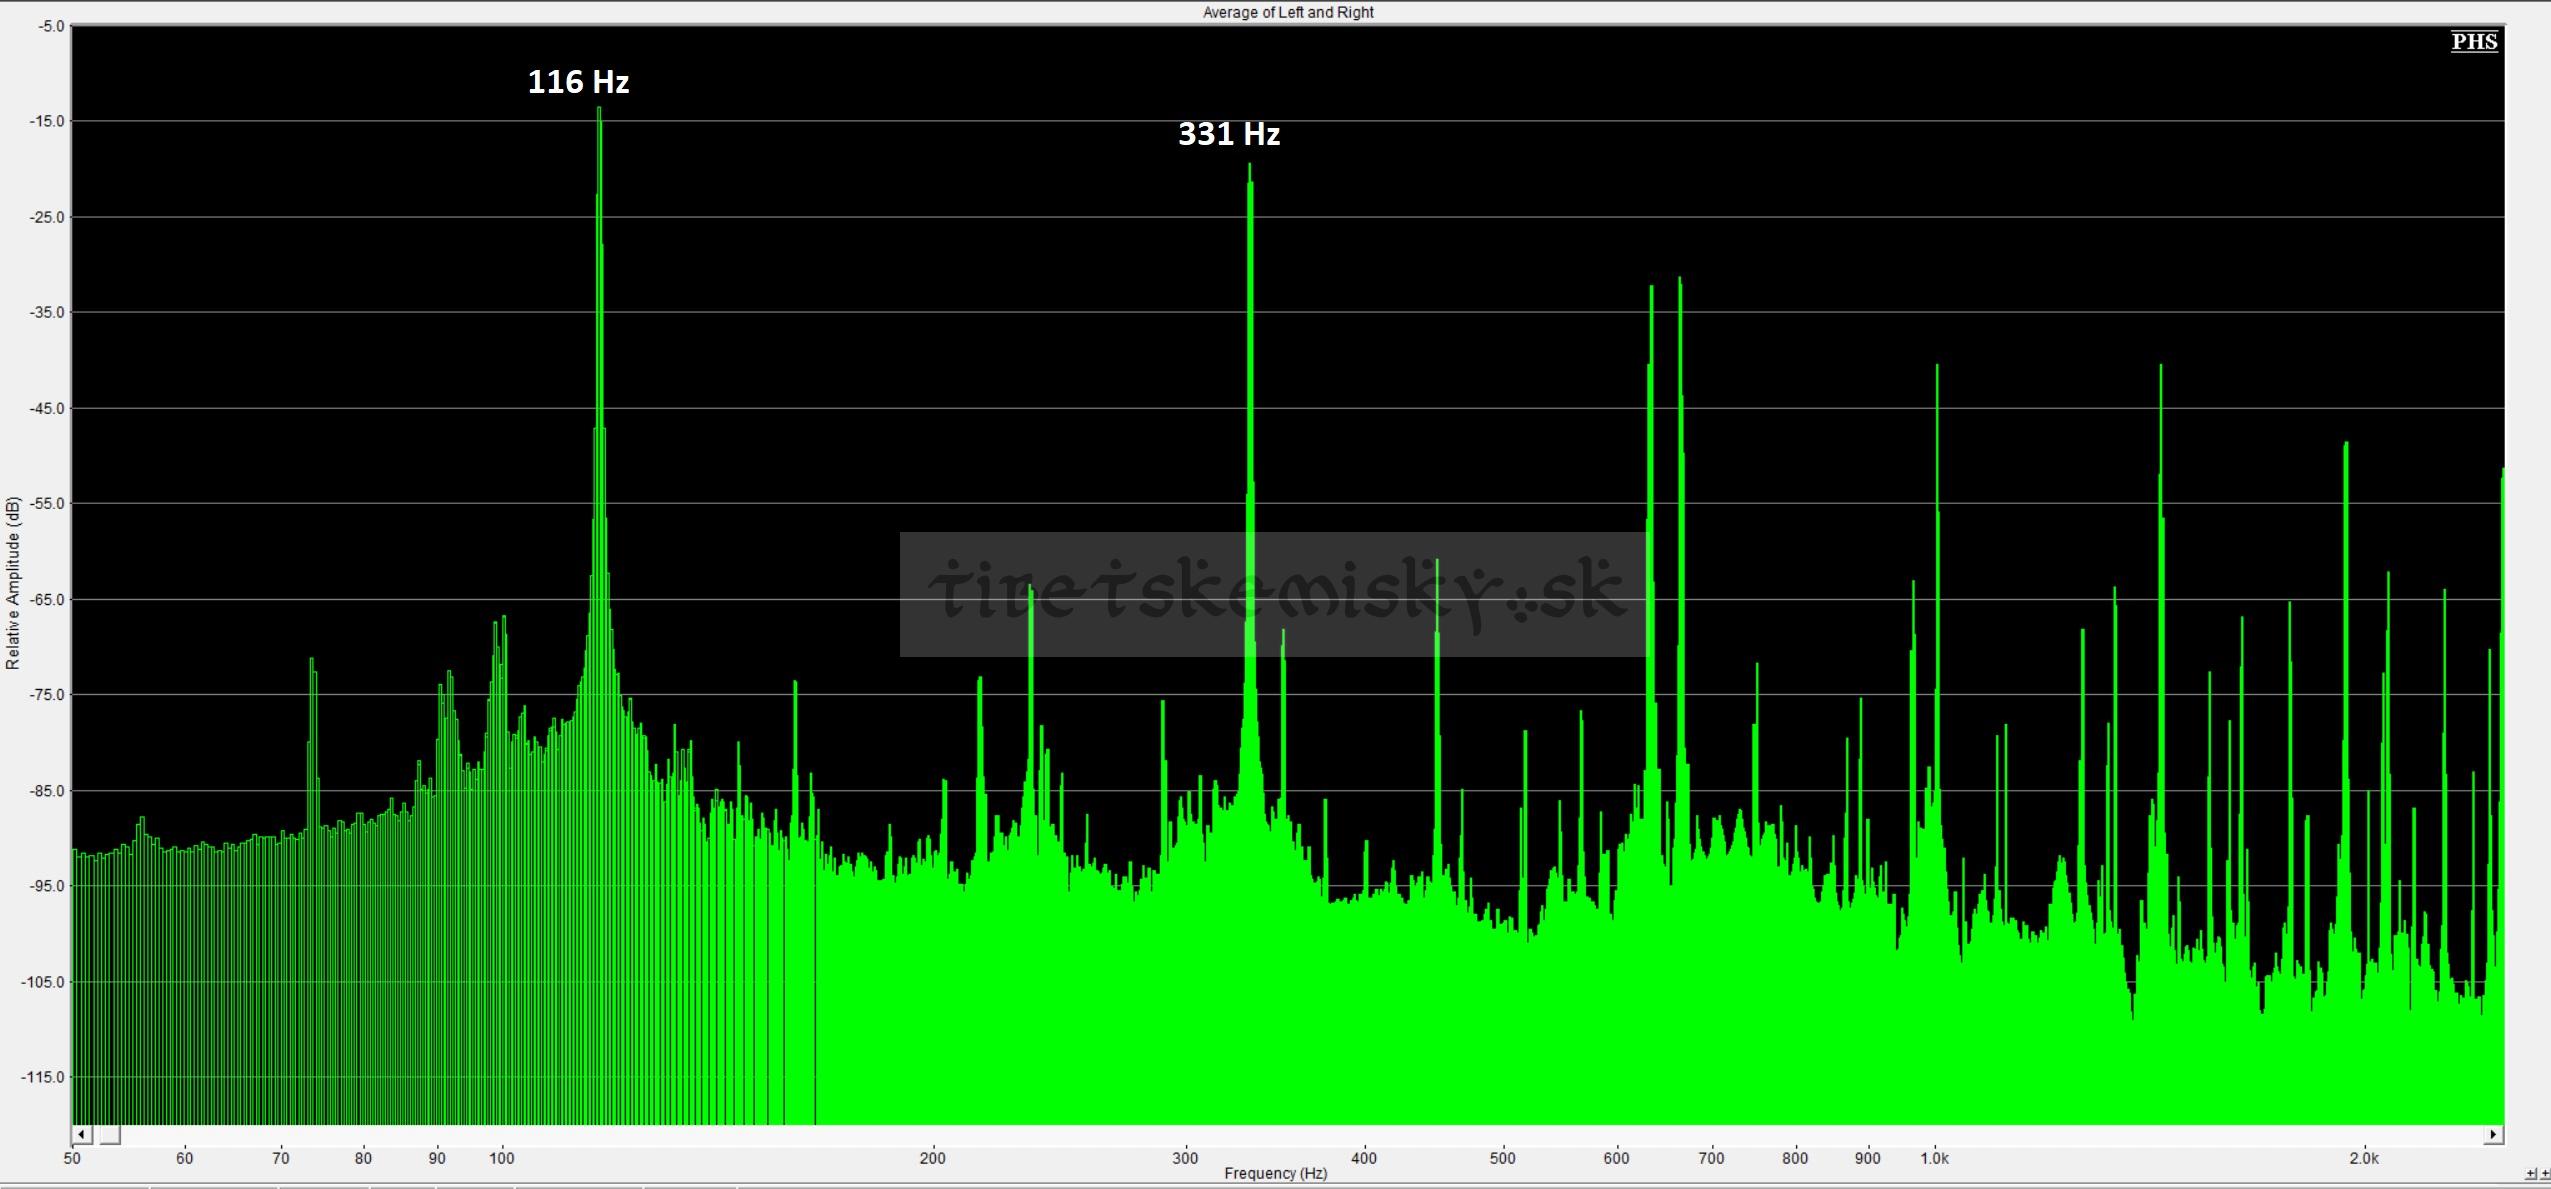Click the horizontal scrollbar thumb
Viewport: 2551px width, 1189px height.
[x=108, y=1135]
